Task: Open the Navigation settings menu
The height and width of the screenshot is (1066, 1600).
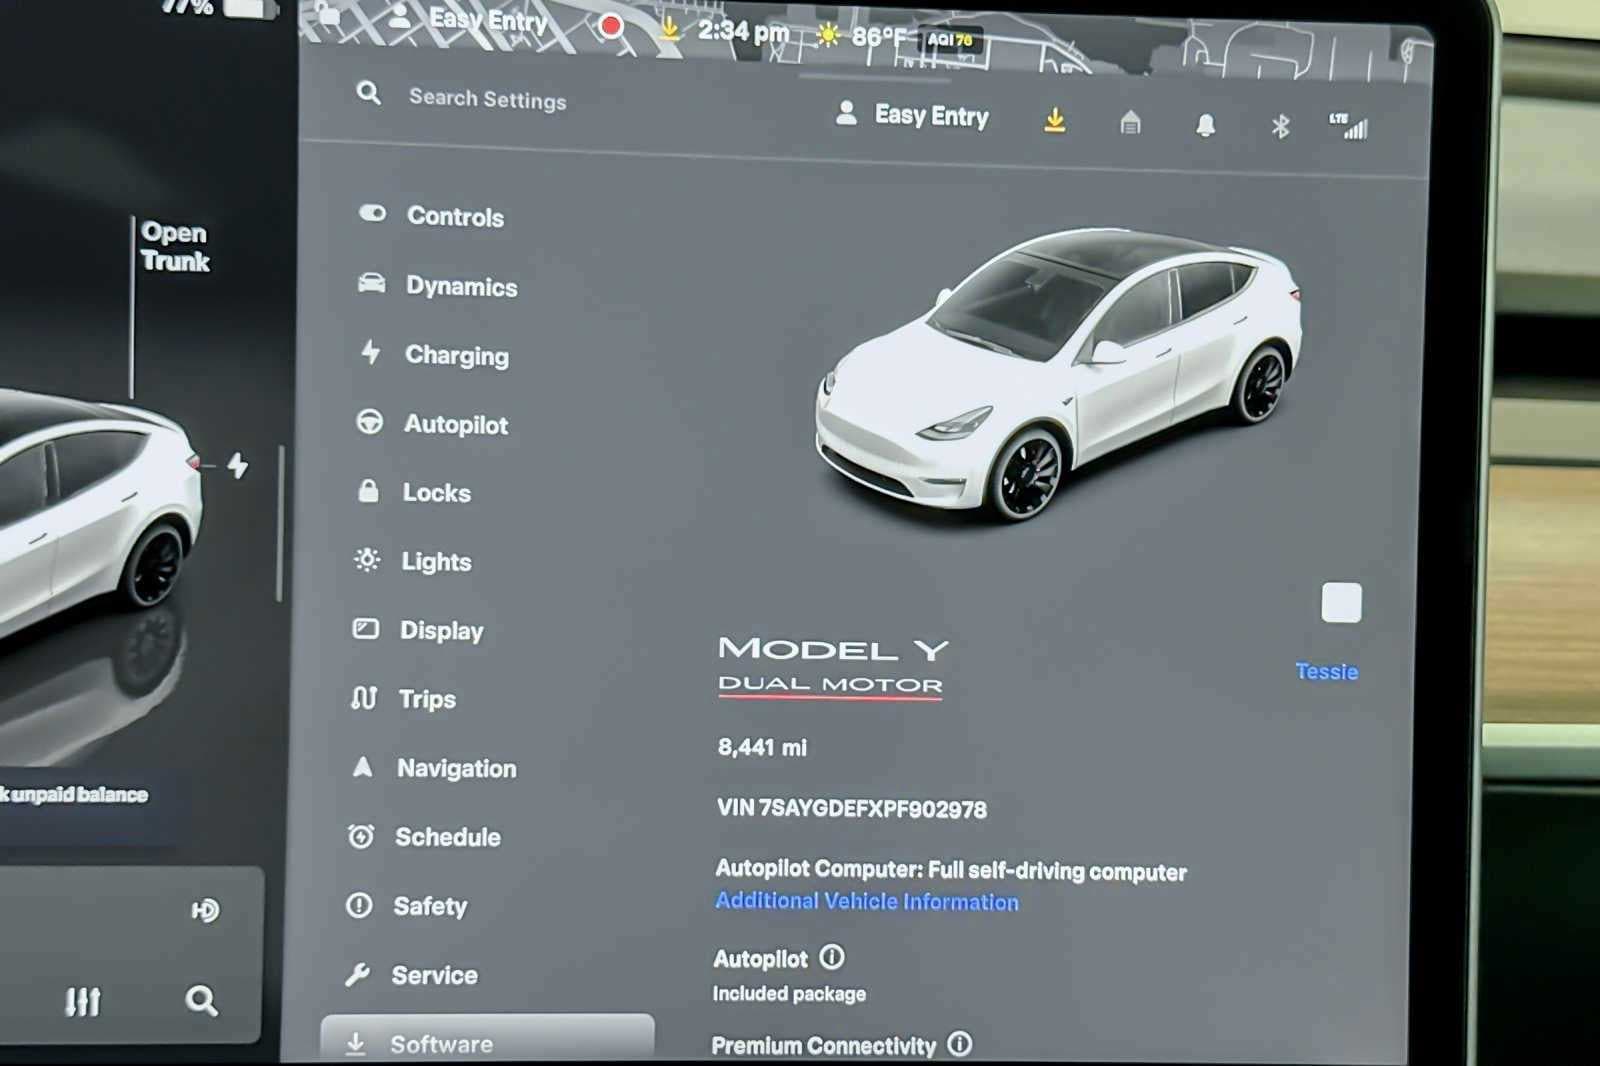Action: (x=432, y=768)
